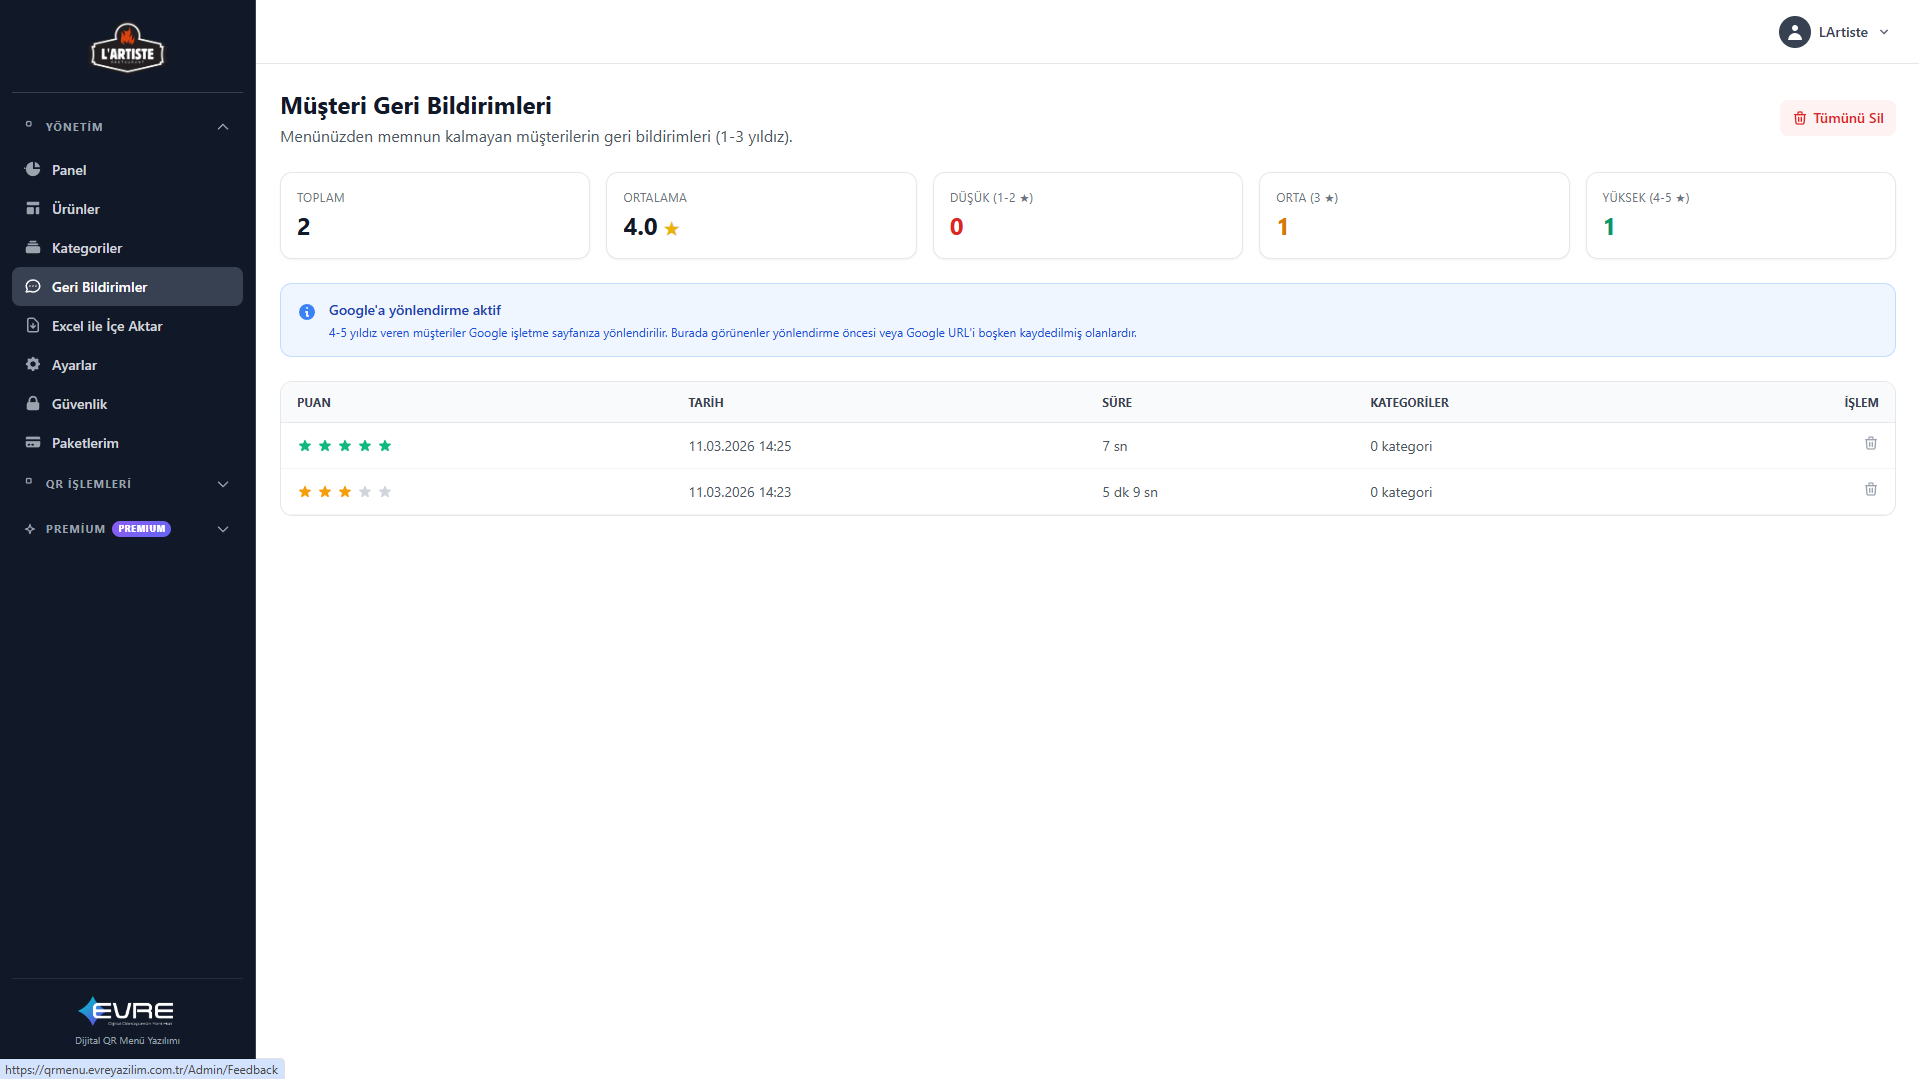This screenshot has width=1919, height=1079.
Task: Click the Excel ile İçe Aktar file icon
Action: click(33, 325)
